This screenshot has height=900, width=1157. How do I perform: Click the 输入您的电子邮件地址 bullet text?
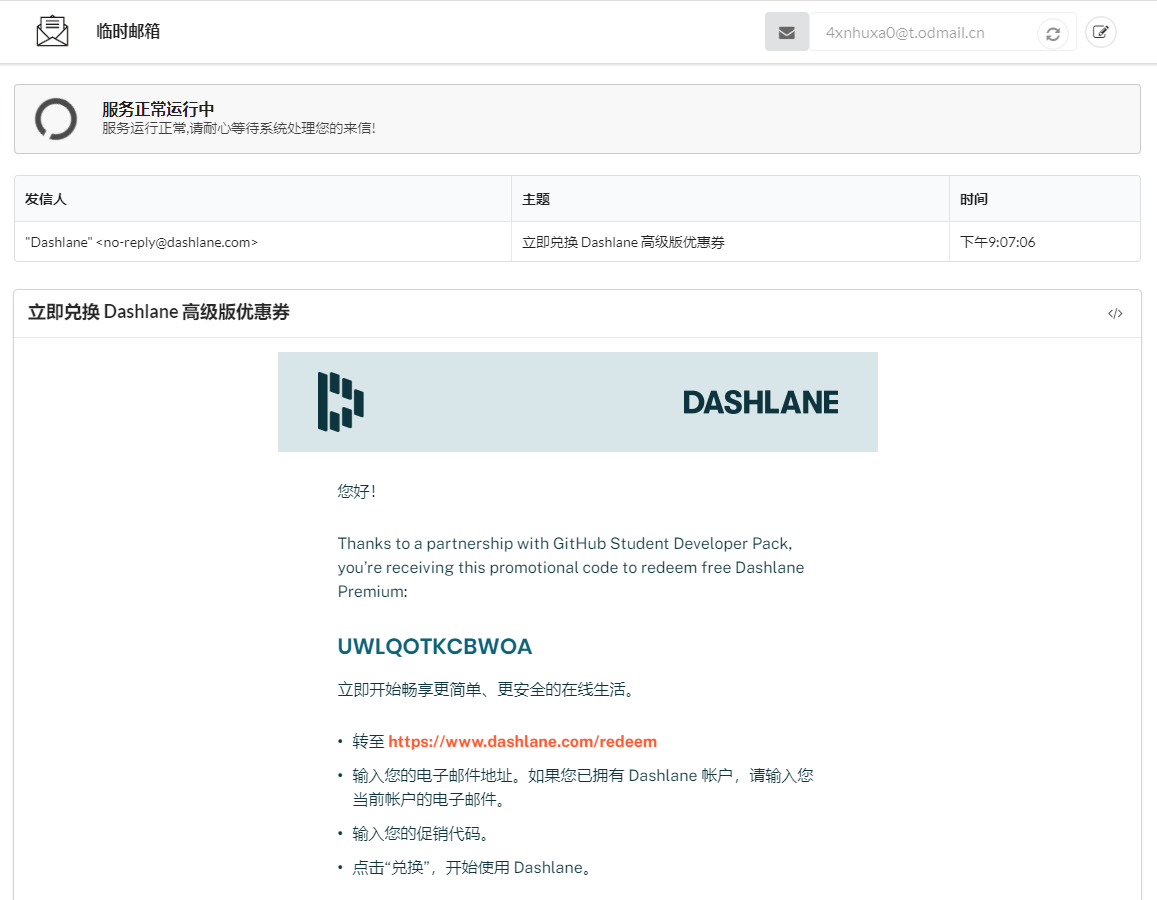coord(583,787)
